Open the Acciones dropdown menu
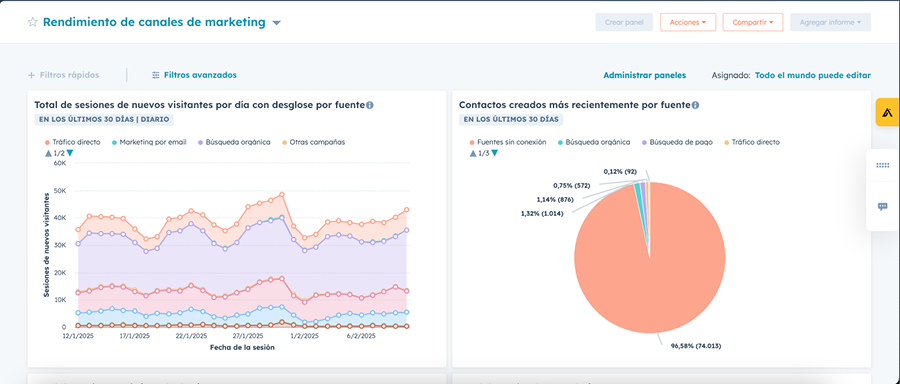This screenshot has height=384, width=900. click(x=688, y=22)
